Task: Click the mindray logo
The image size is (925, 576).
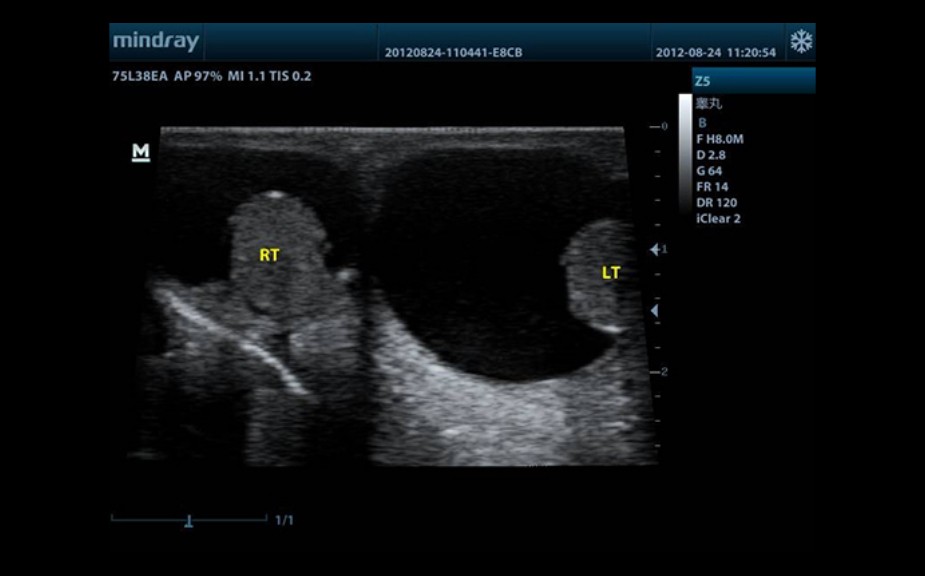Action: pyautogui.click(x=155, y=42)
